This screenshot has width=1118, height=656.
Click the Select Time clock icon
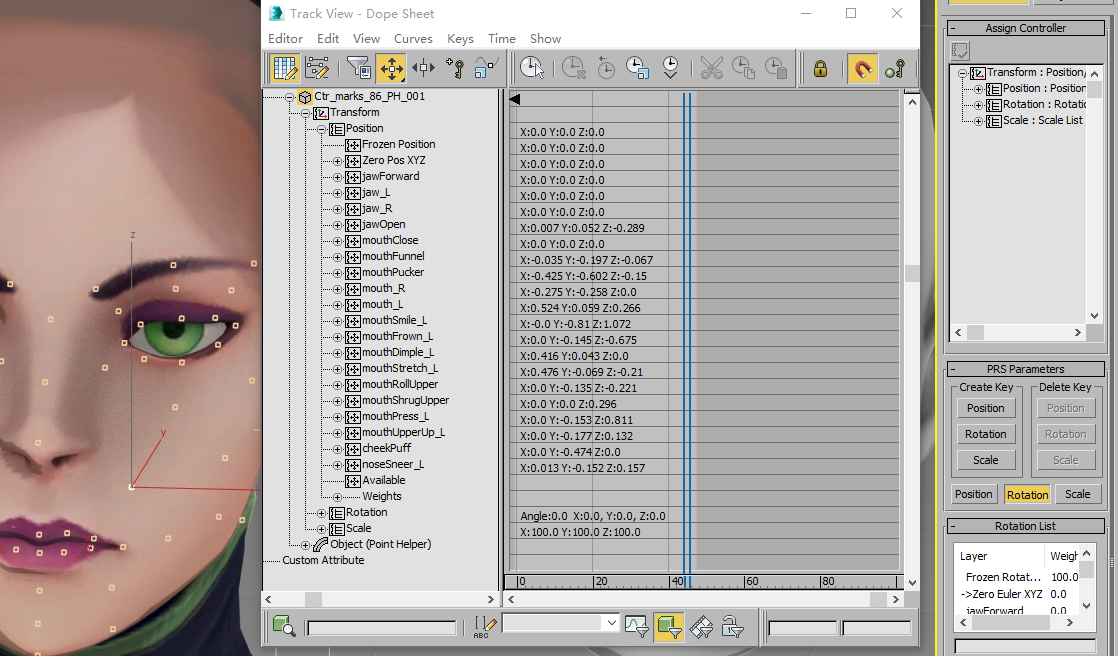pos(532,68)
